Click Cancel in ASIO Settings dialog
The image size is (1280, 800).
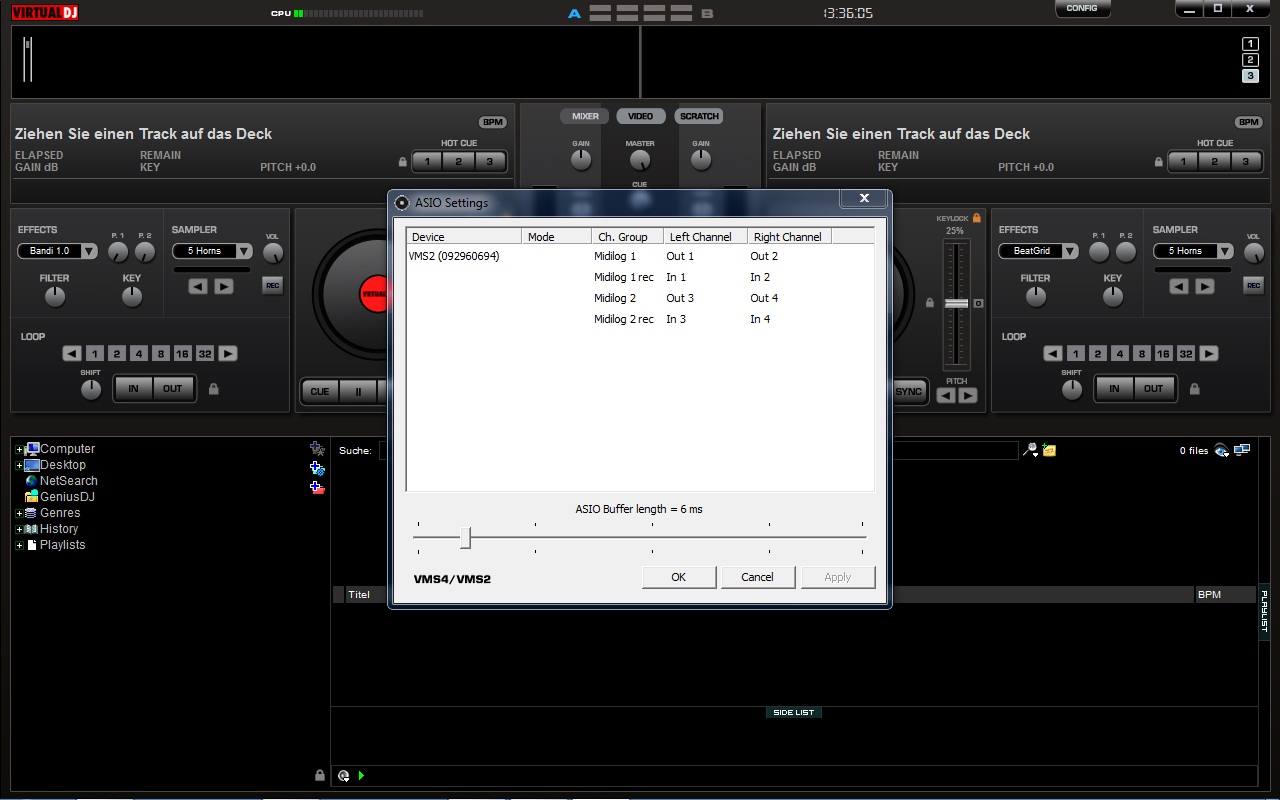point(757,577)
